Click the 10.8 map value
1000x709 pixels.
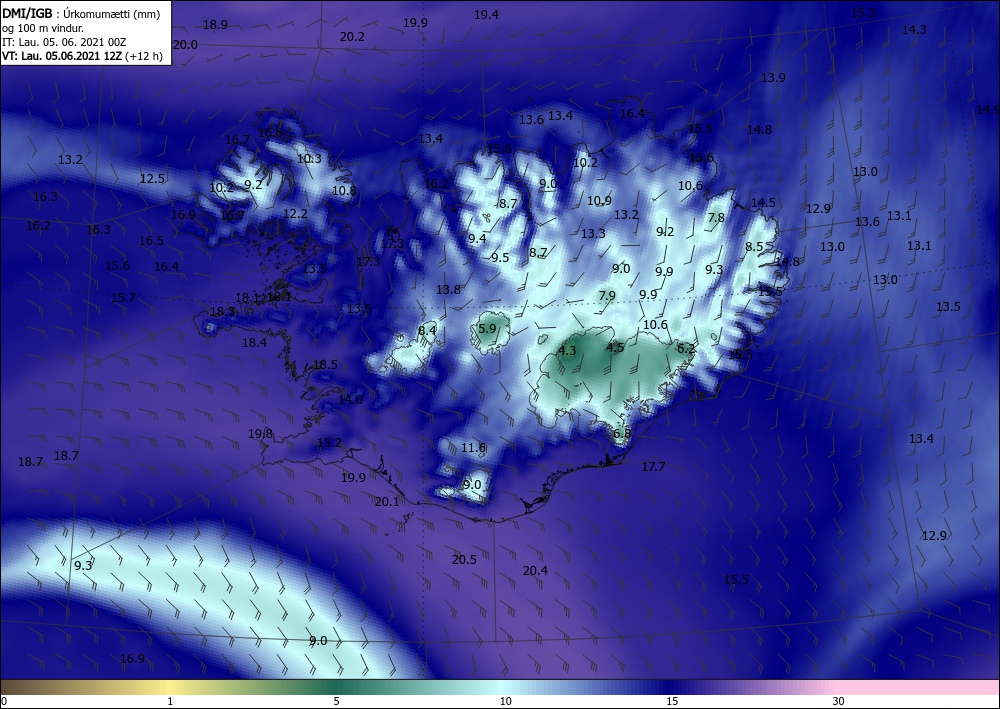click(344, 190)
